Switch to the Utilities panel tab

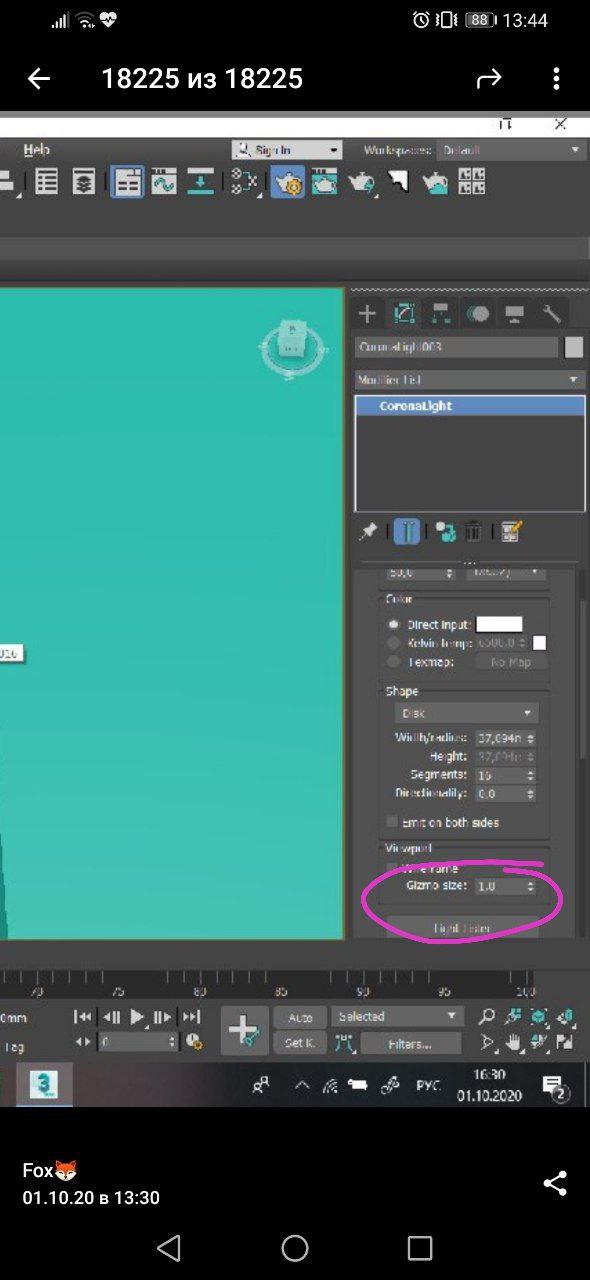tap(551, 314)
